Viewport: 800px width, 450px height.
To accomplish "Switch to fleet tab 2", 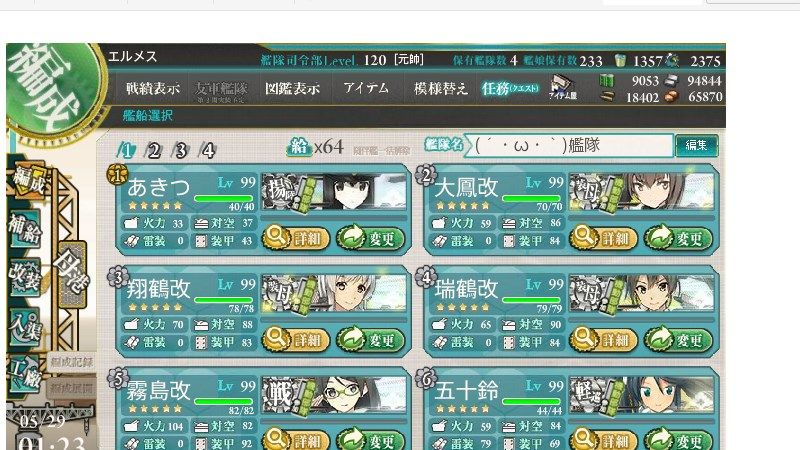I will tap(153, 151).
